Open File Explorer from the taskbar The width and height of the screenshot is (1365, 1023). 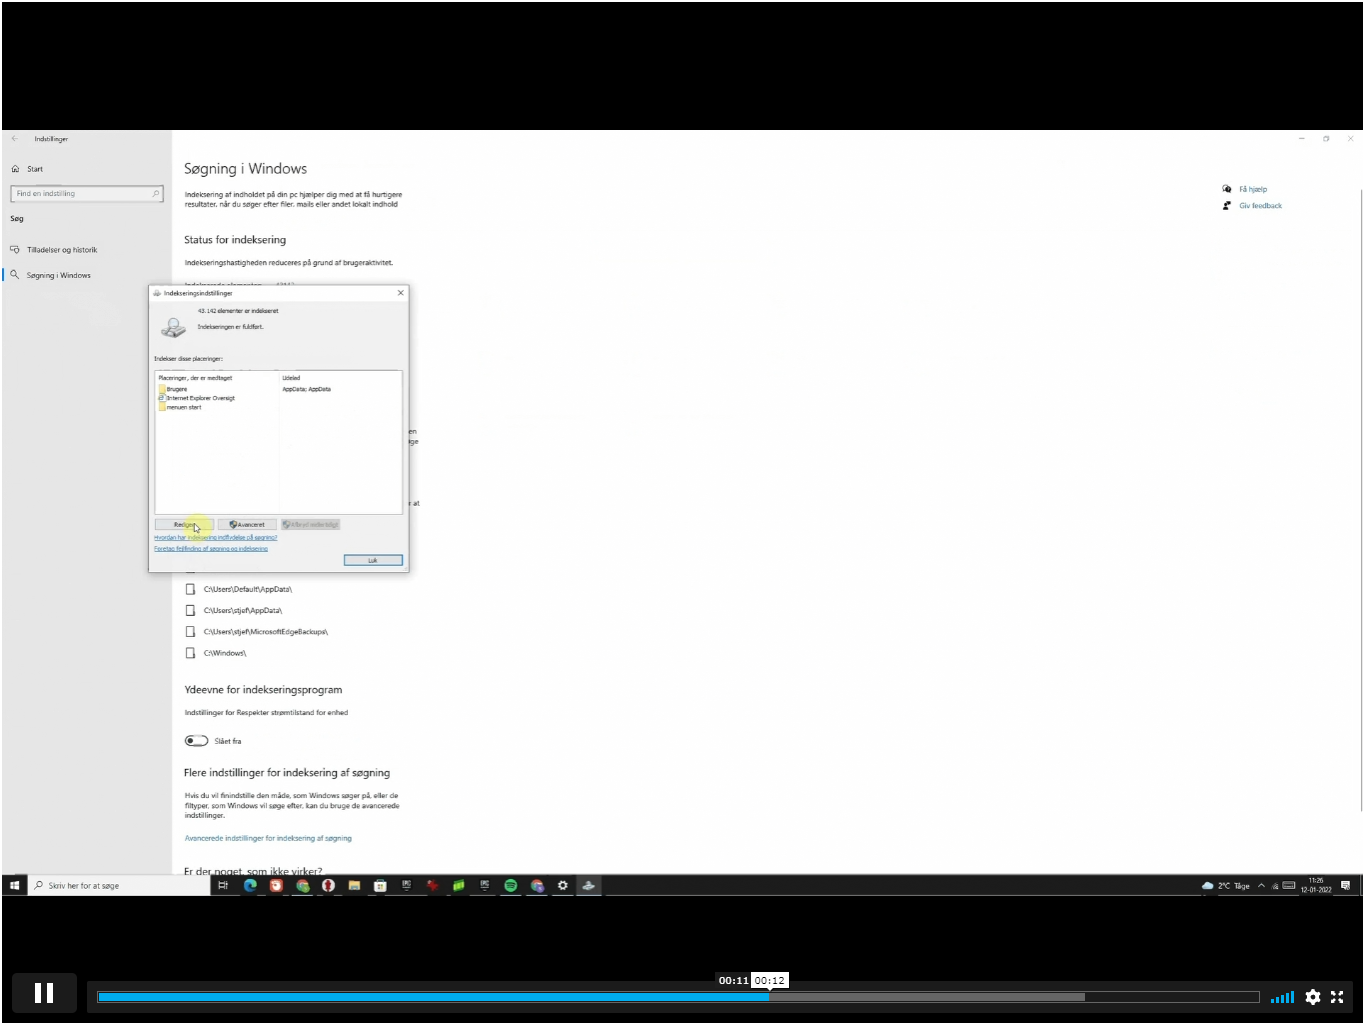click(354, 885)
